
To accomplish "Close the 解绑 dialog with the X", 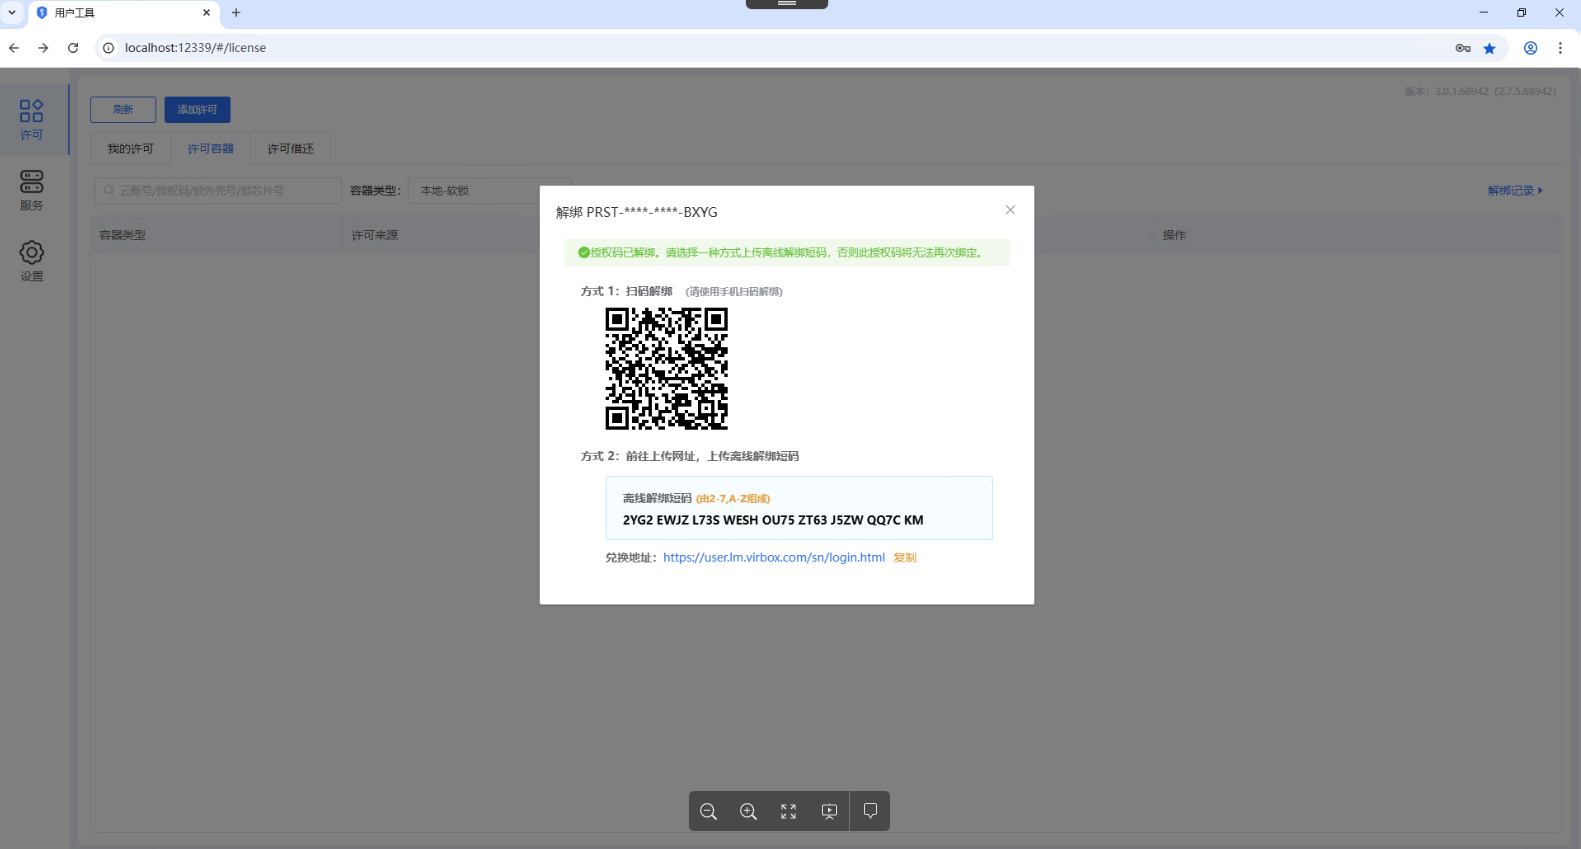I will coord(1010,210).
